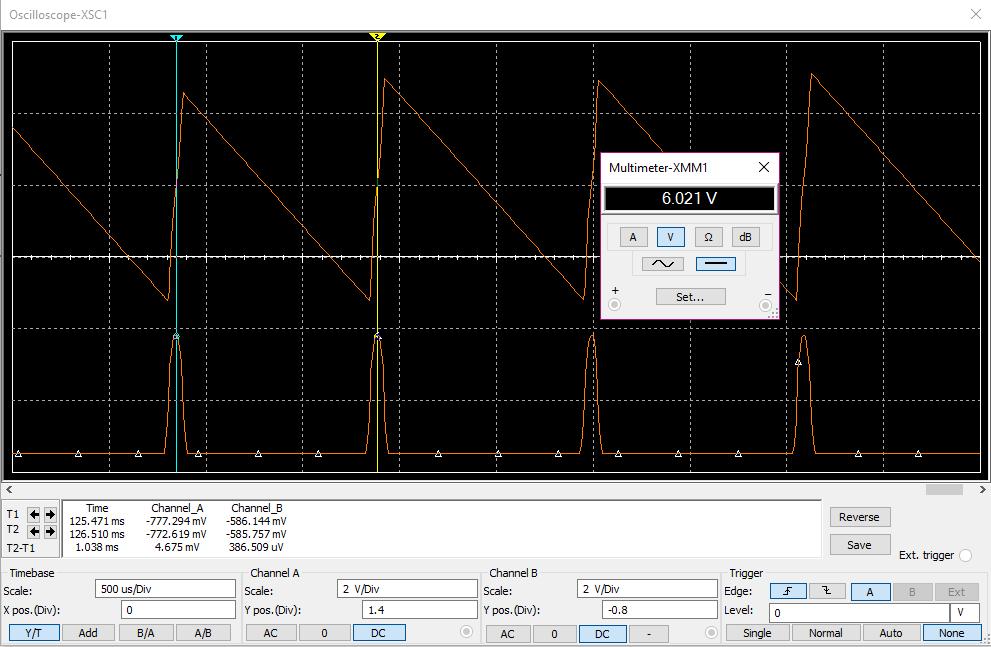This screenshot has height=647, width=991.
Task: Set trigger mode to Normal
Action: [x=825, y=632]
